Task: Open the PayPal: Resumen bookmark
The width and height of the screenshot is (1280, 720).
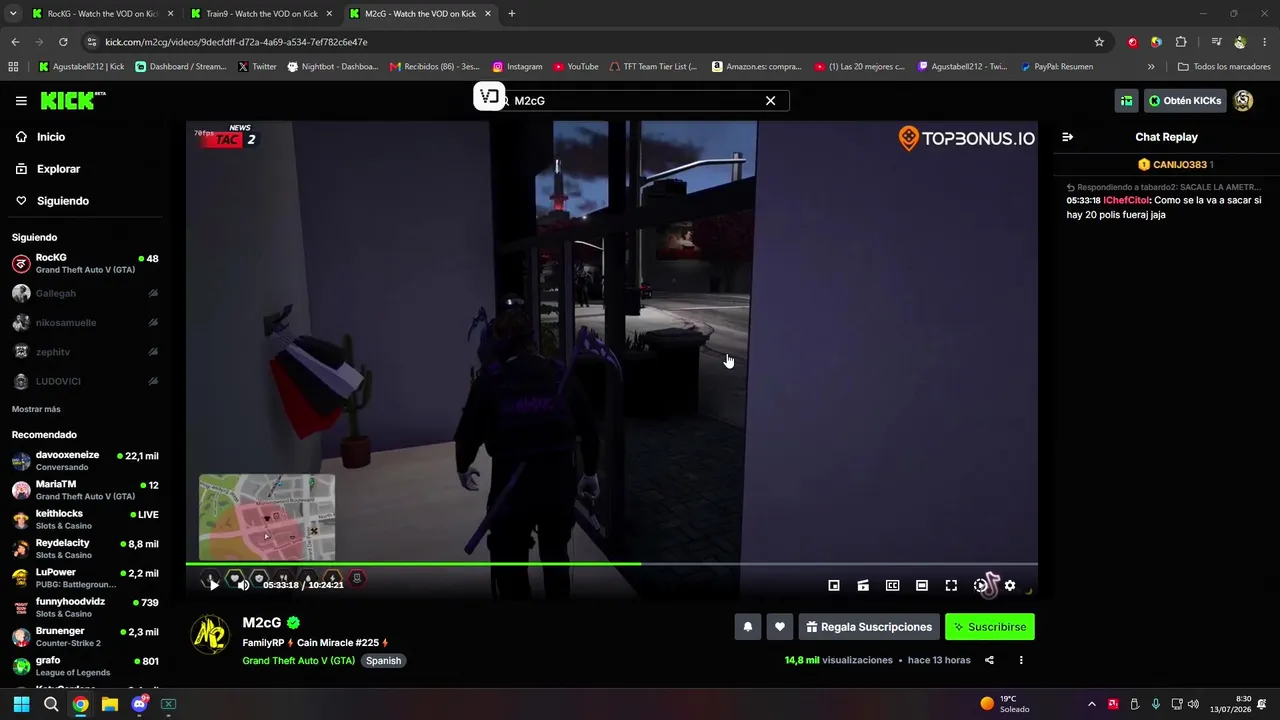Action: click(1057, 67)
